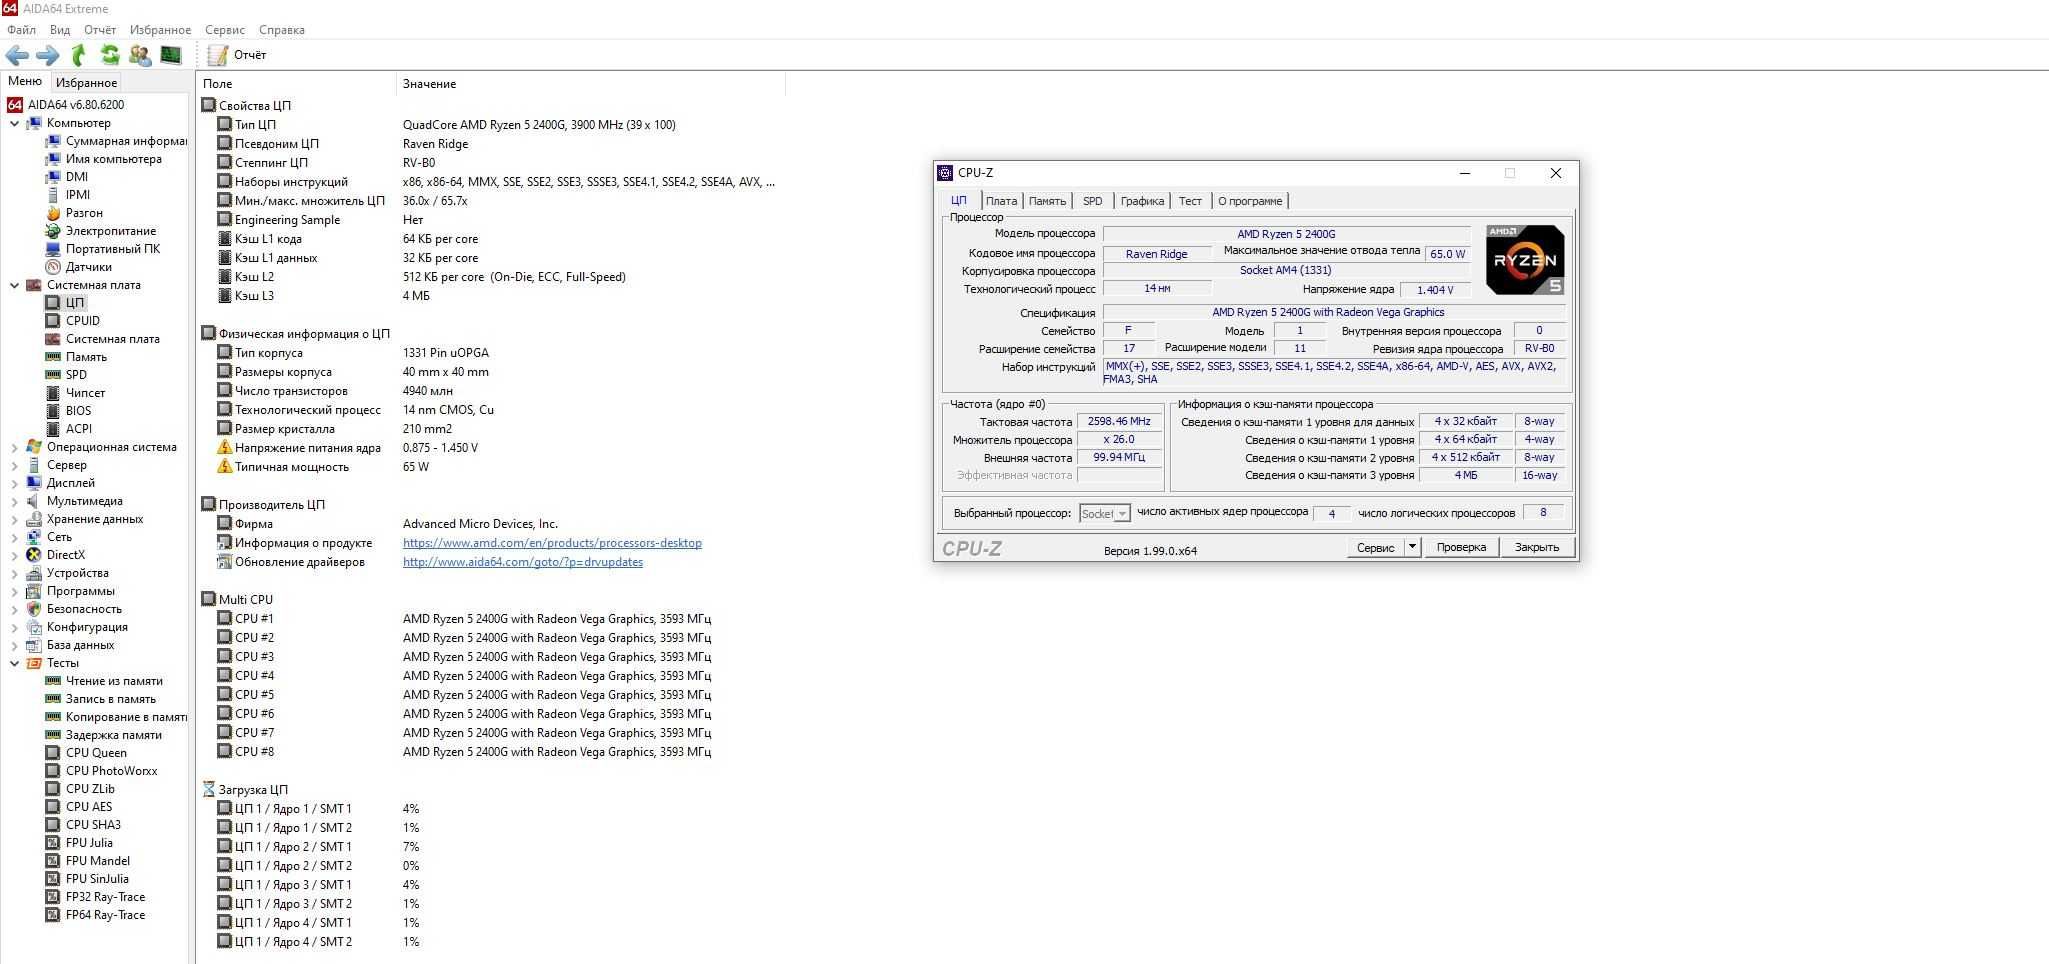Open the О программе tab in CPU-Z

(x=1250, y=201)
